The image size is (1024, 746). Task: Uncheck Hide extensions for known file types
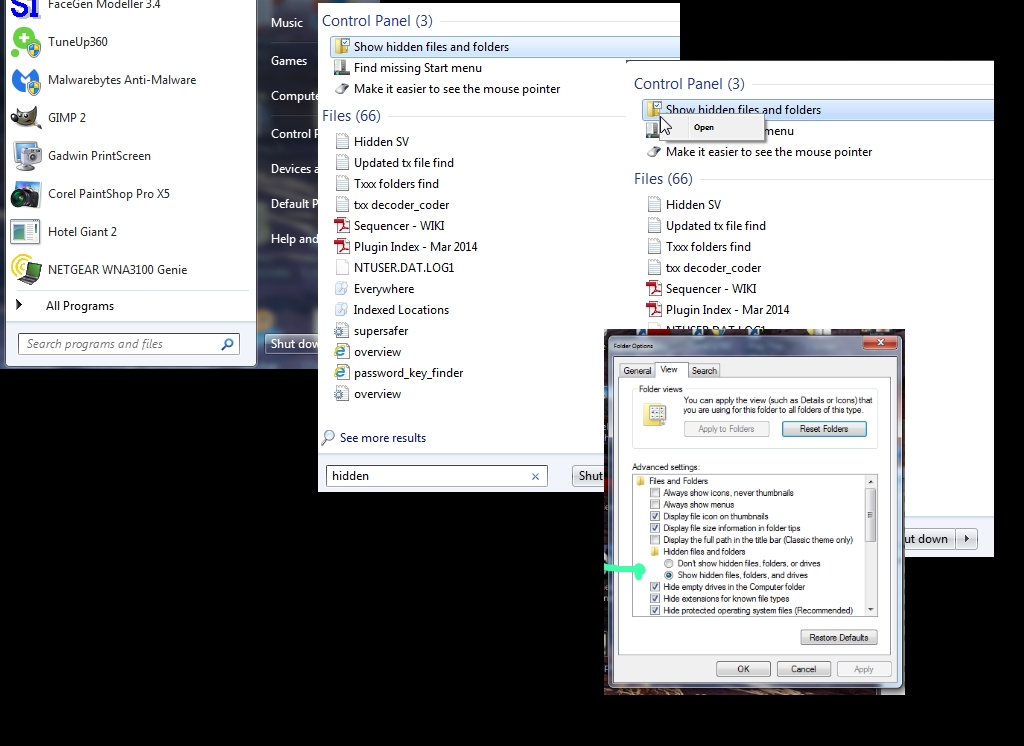tap(655, 599)
